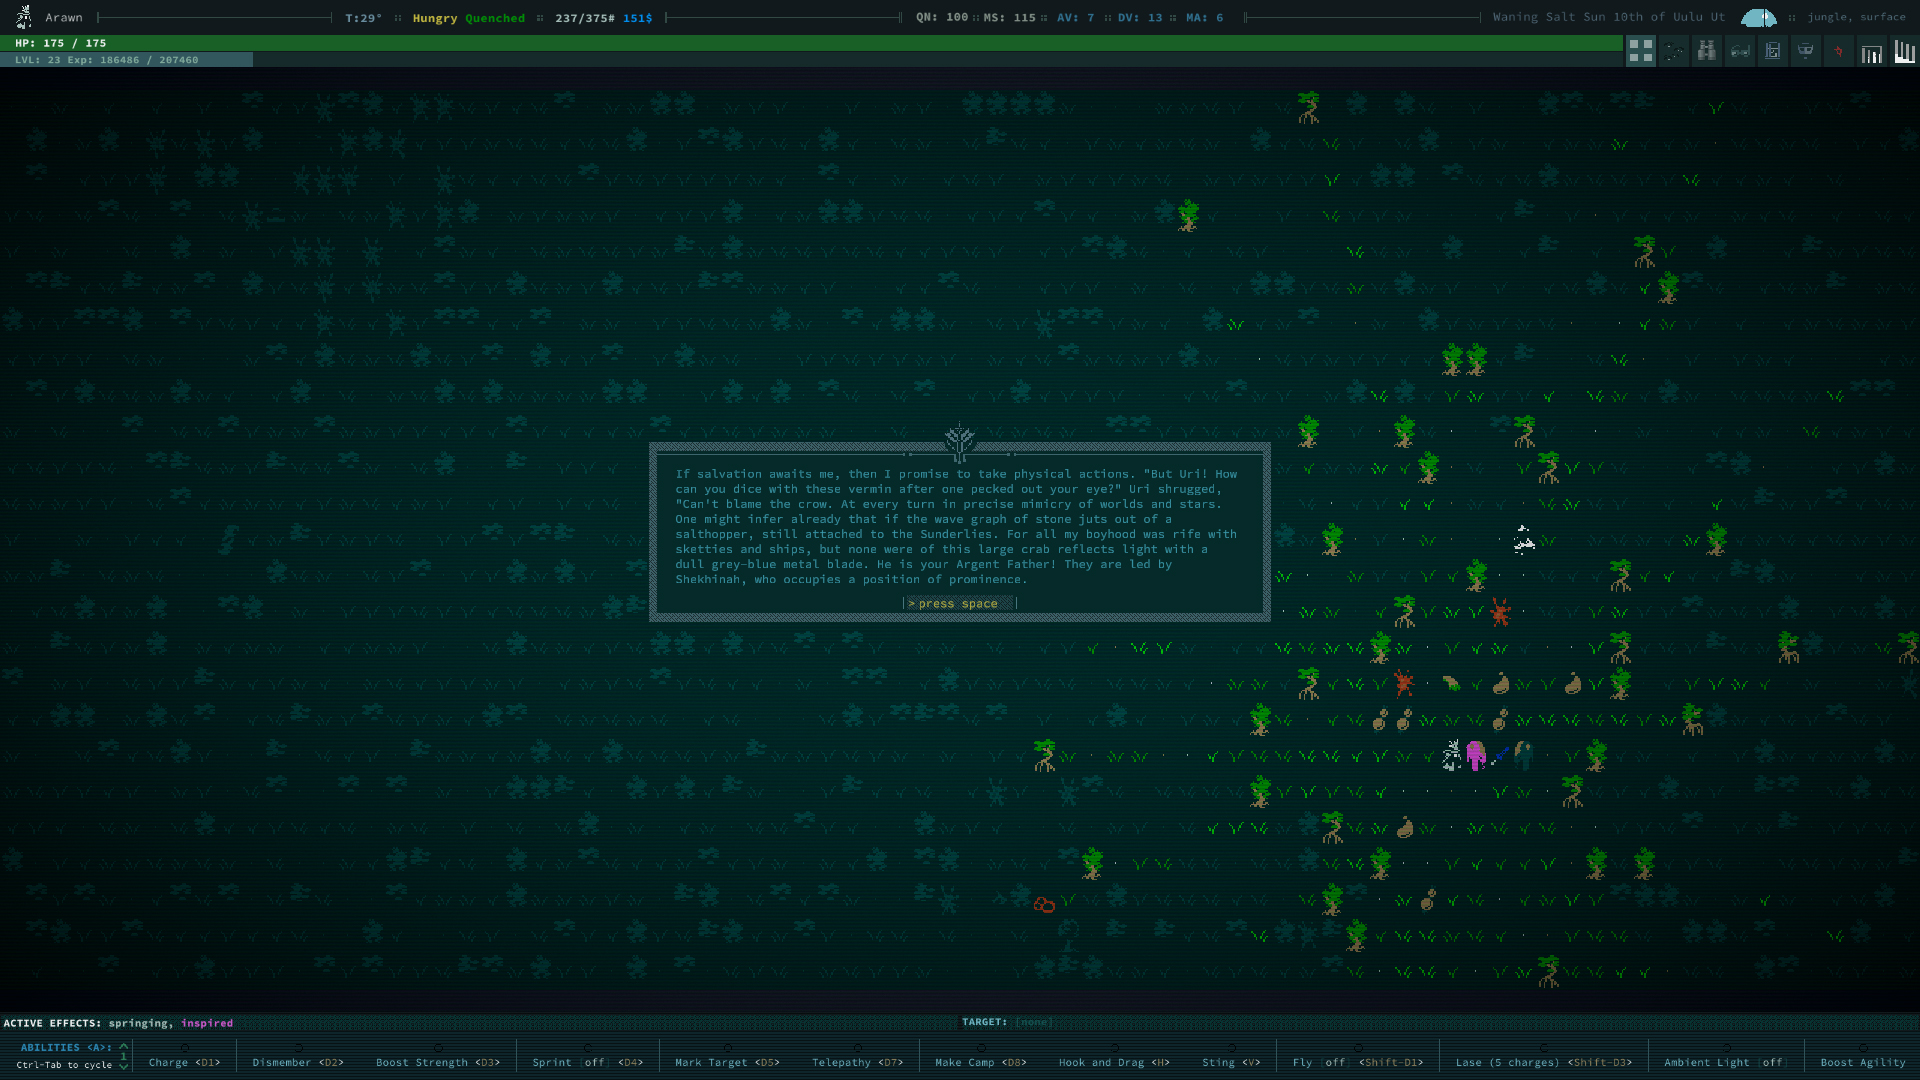Cycle abilities down with the down arrow
Screen dimensions: 1920x1080
124,1066
